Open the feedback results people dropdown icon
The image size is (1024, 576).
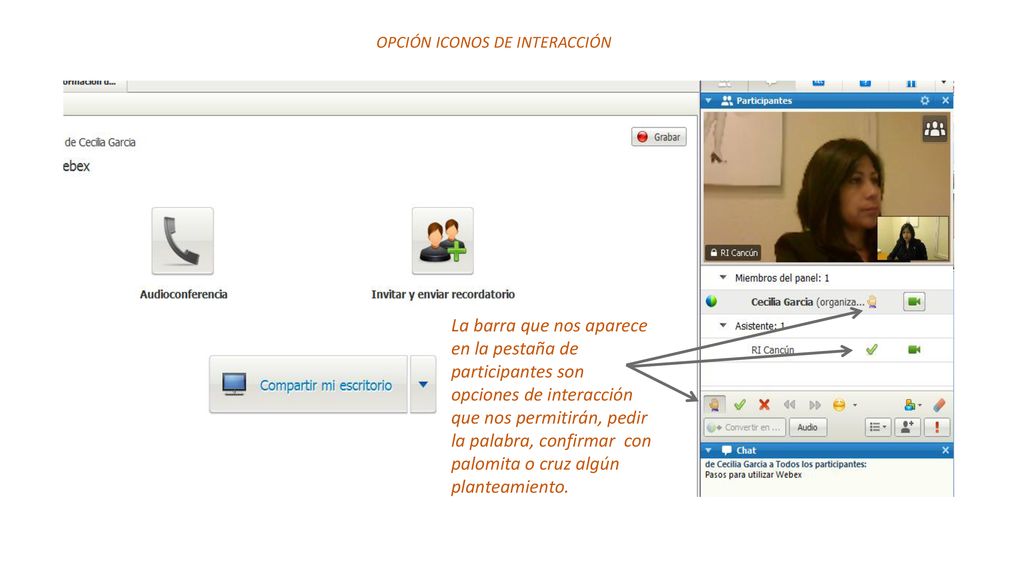coord(912,405)
